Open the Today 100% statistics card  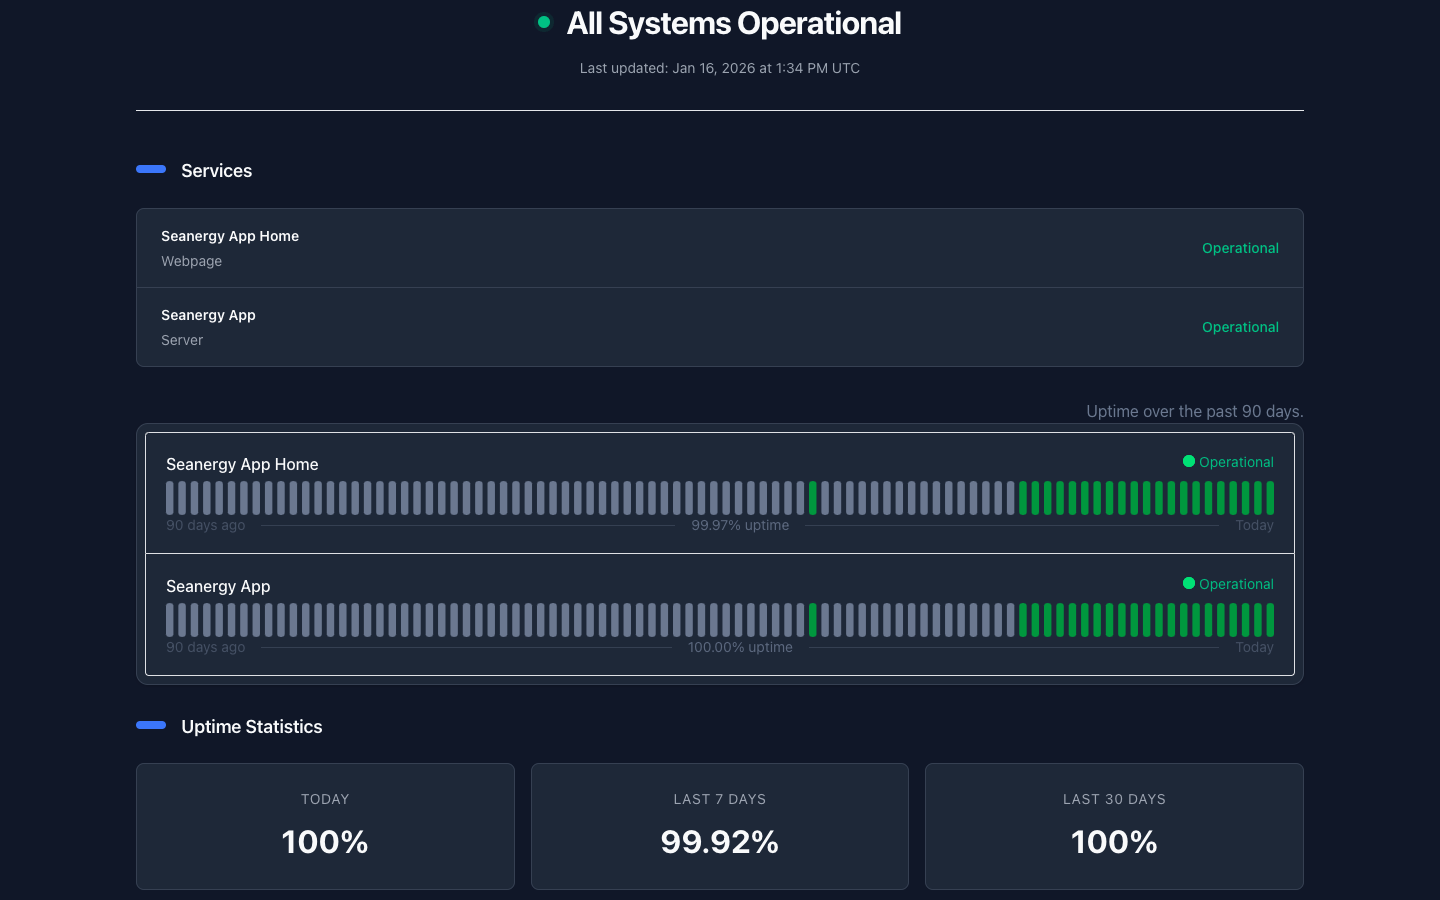coord(325,826)
